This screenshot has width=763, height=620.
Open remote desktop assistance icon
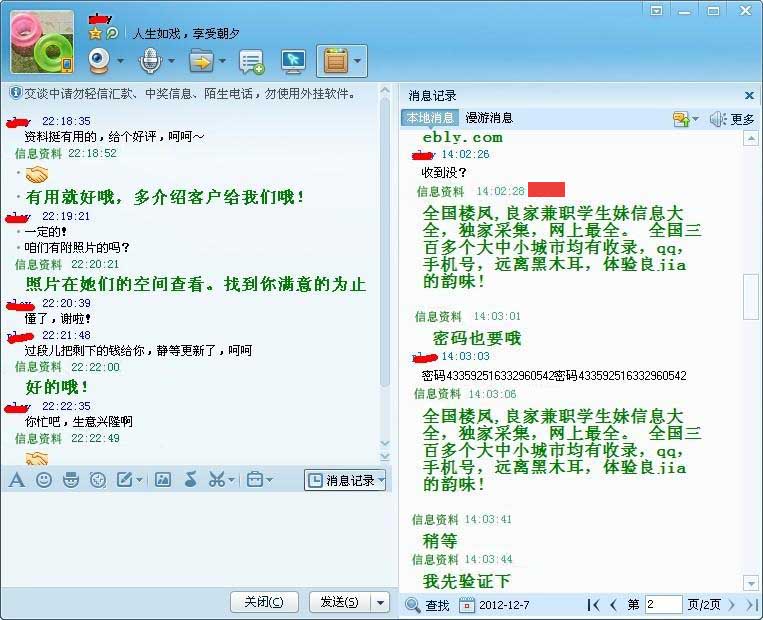click(x=293, y=62)
